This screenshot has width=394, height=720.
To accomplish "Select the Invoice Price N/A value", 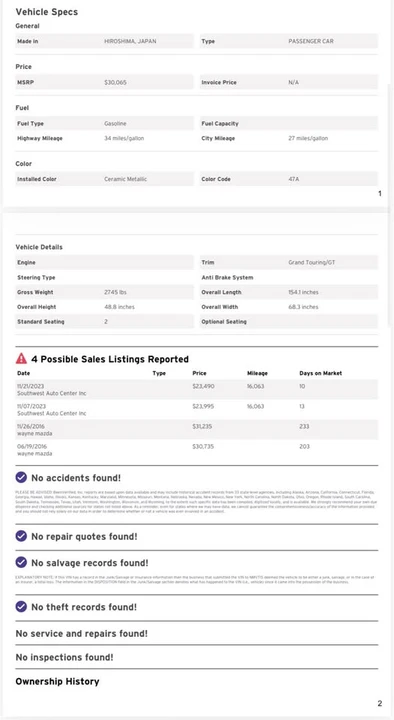I will 293,83.
